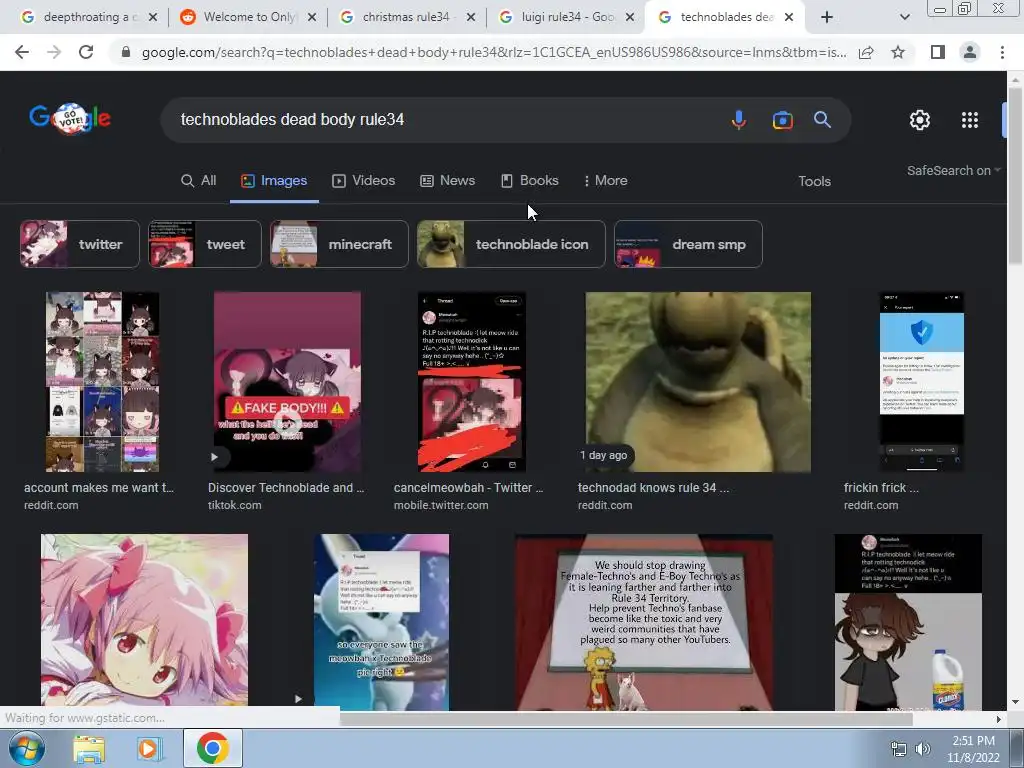This screenshot has width=1024, height=768.
Task: Search by voice with the microphone icon
Action: (739, 120)
